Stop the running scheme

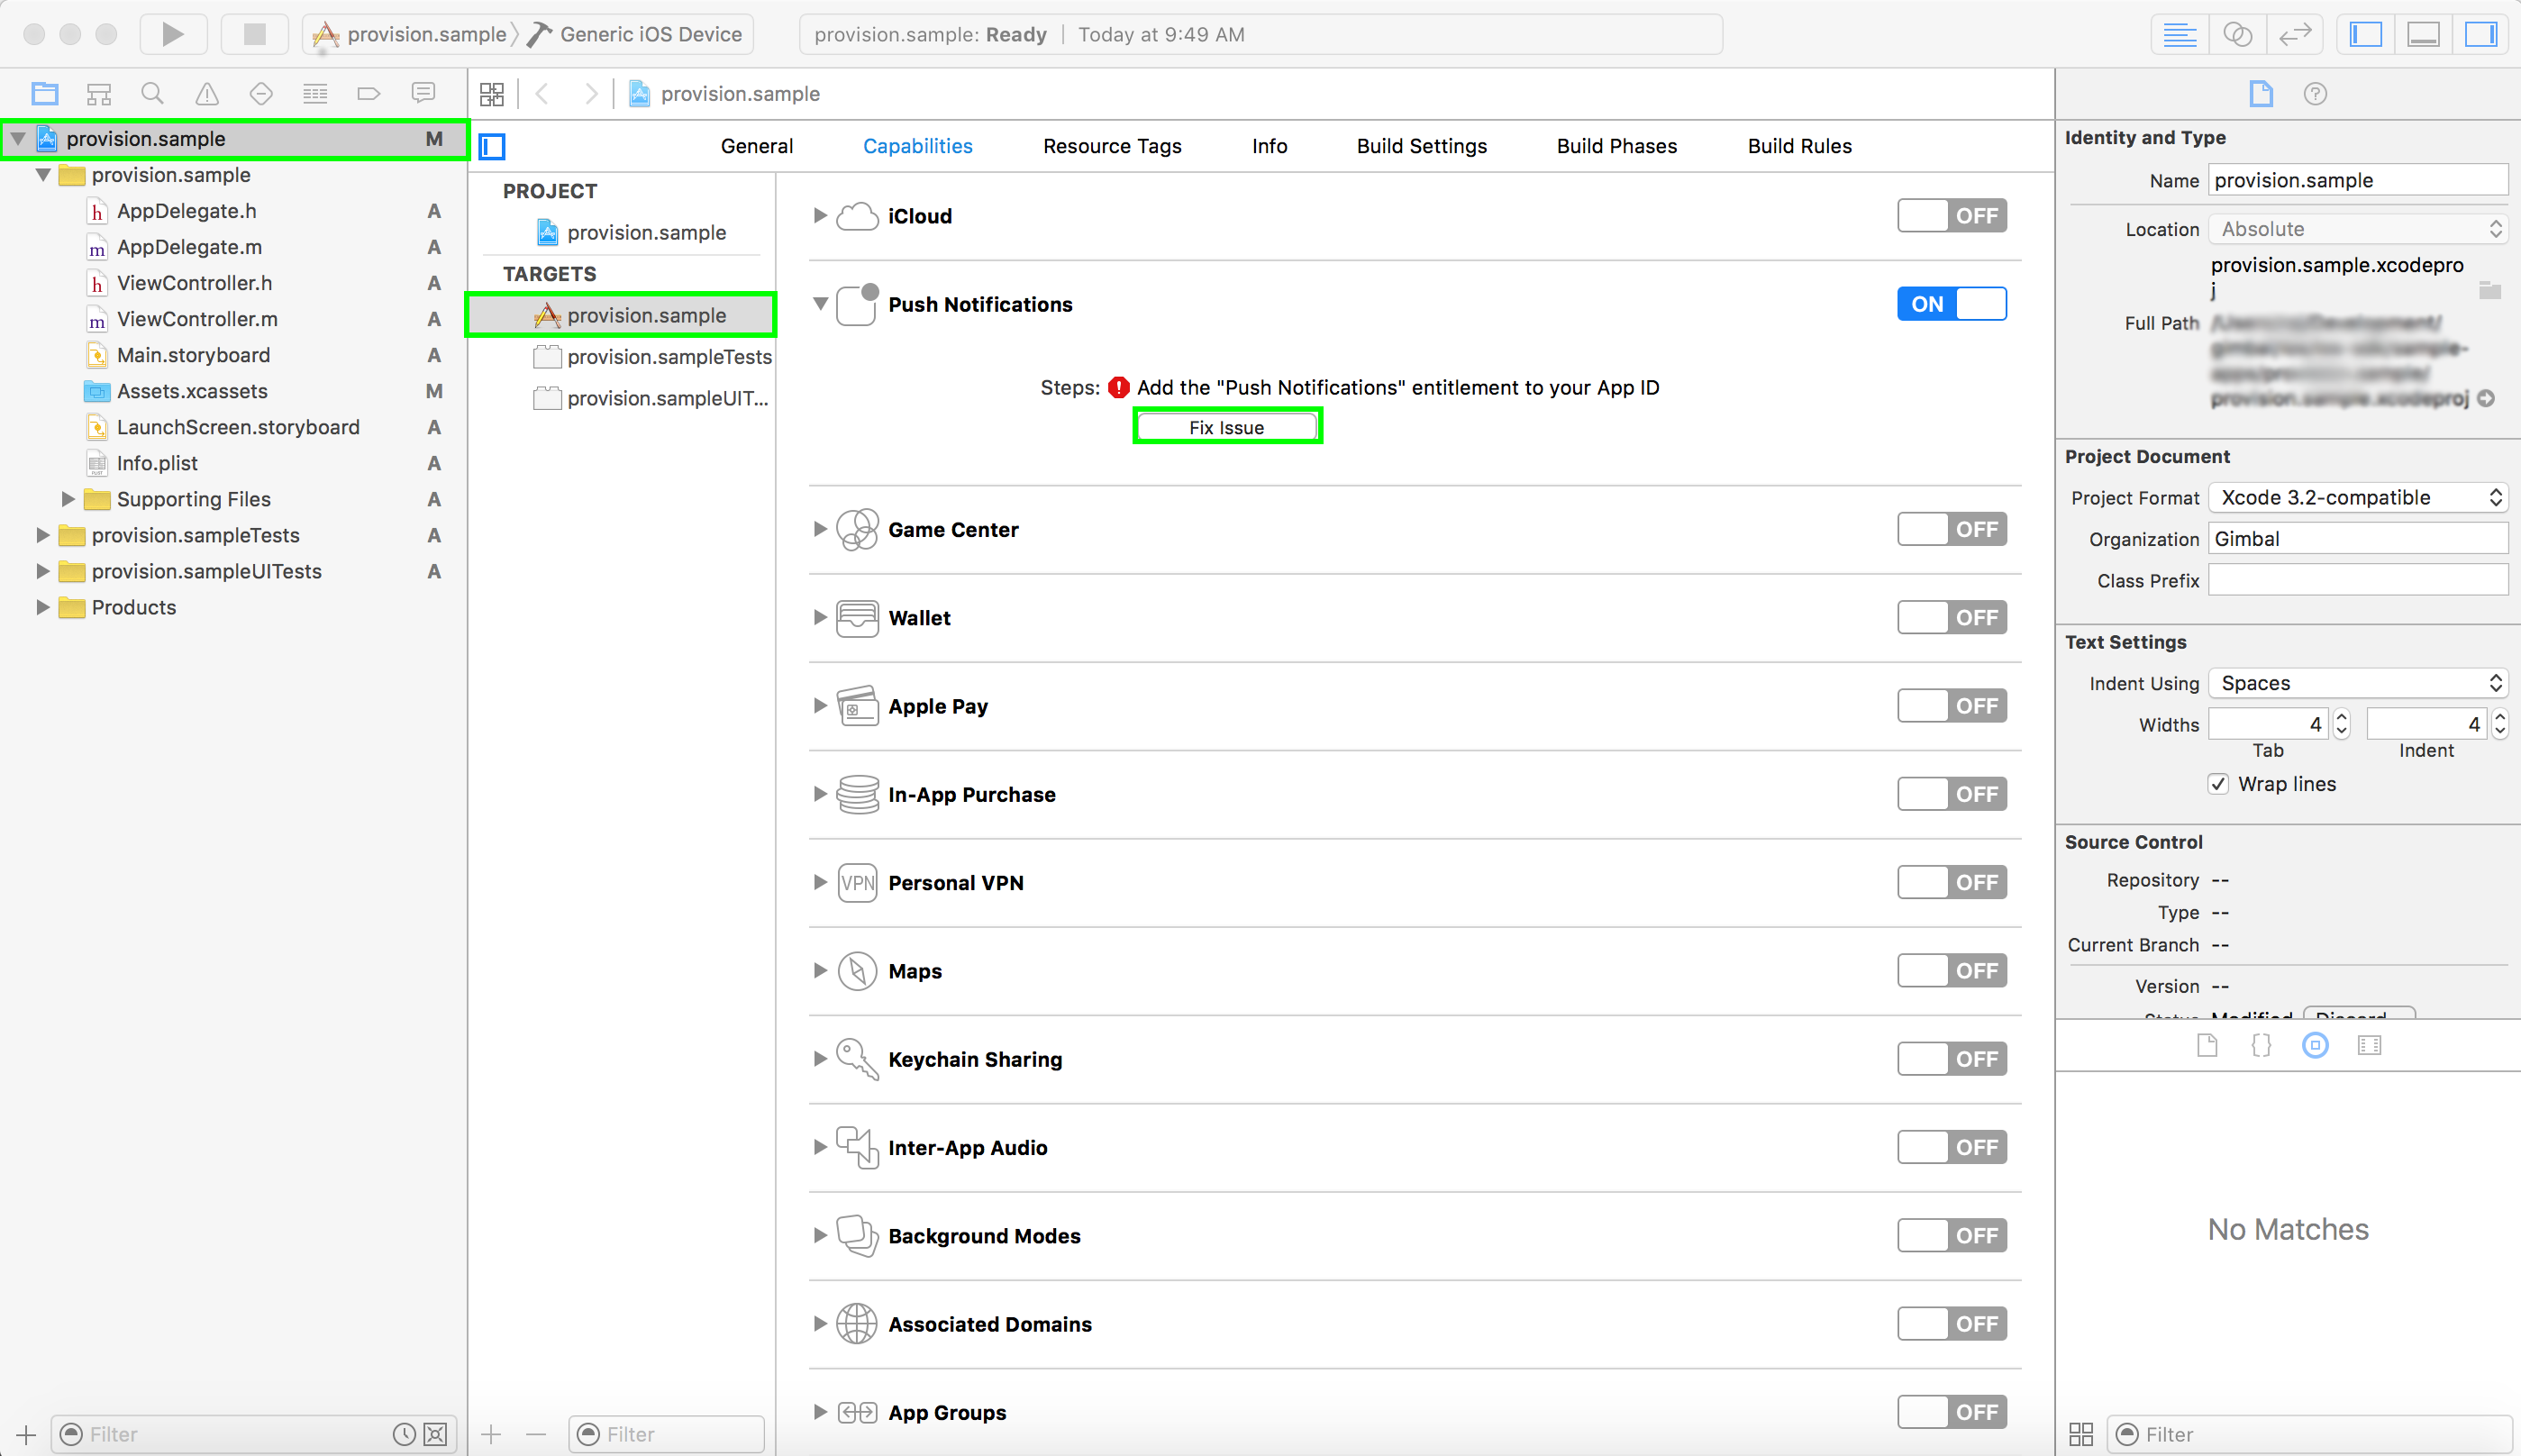coord(254,34)
